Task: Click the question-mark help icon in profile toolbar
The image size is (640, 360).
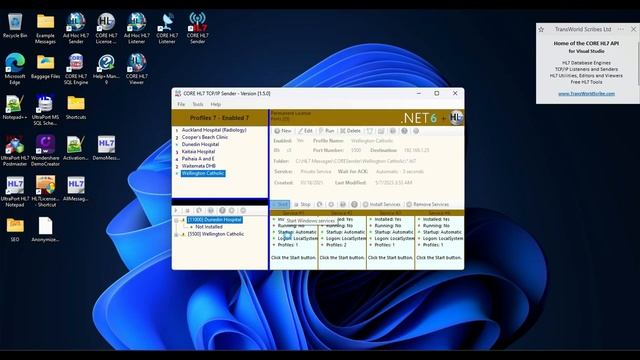Action: (404, 131)
